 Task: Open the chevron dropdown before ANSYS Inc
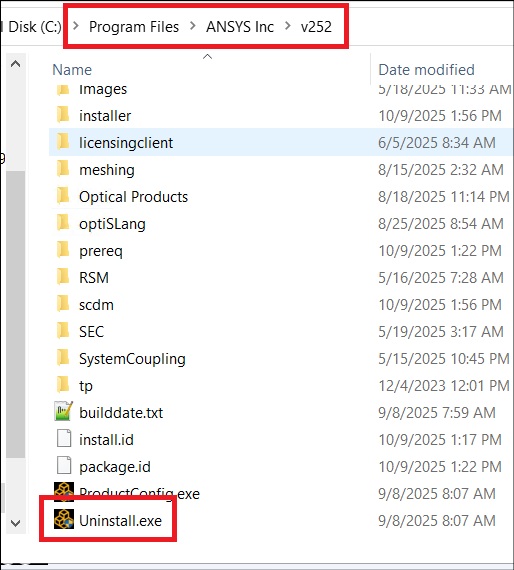point(193,26)
